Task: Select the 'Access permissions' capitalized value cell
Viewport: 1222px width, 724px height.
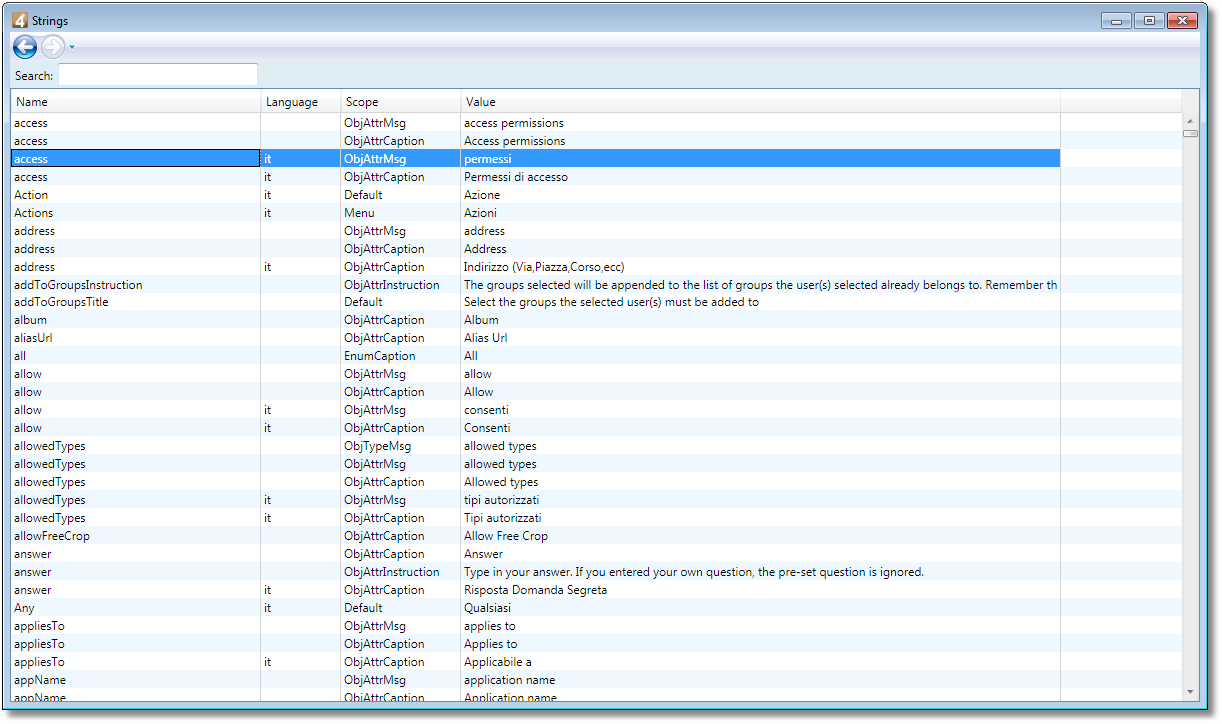Action: [x=760, y=141]
